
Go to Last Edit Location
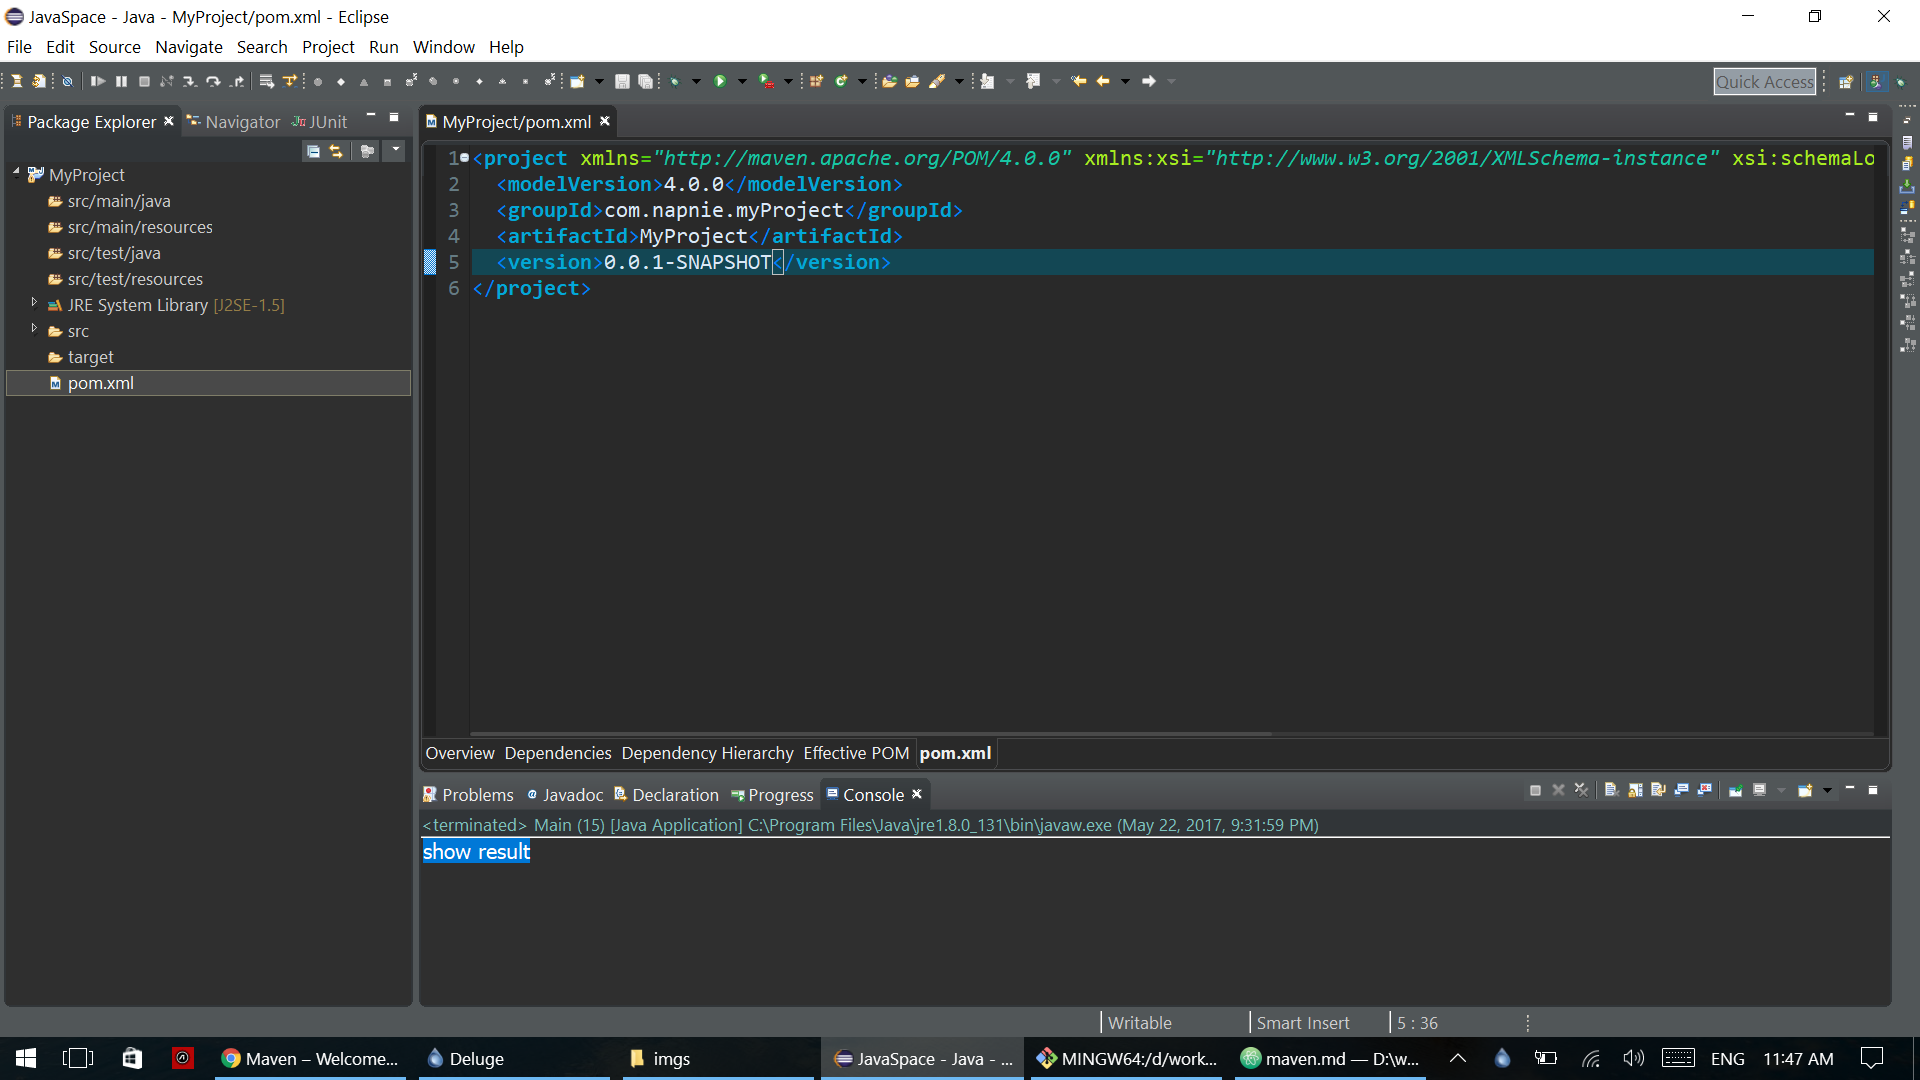(x=1078, y=81)
